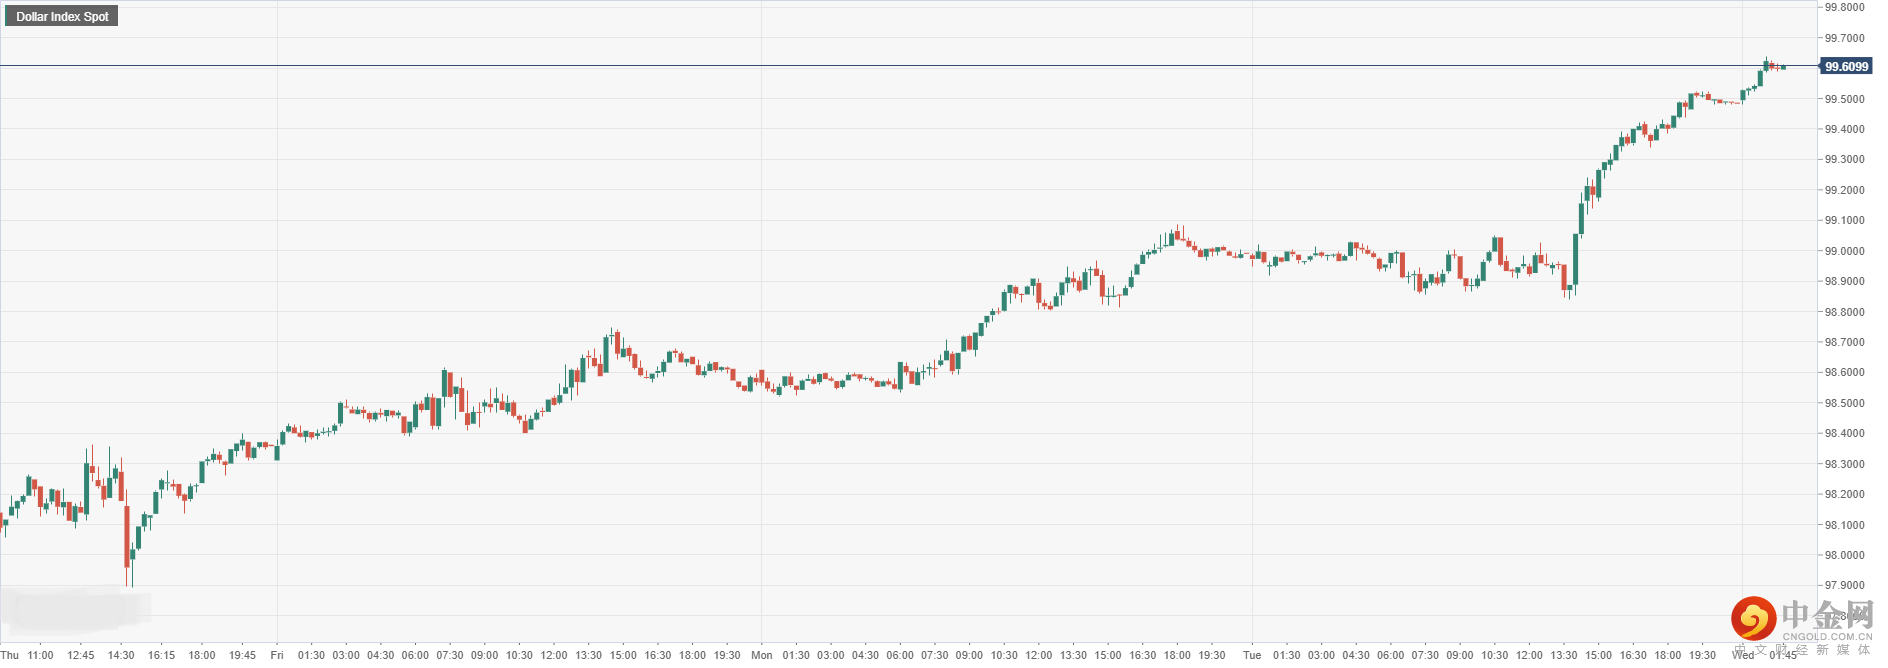This screenshot has height=668, width=1888.
Task: Click the 98.8000 price axis label
Action: 1844,312
